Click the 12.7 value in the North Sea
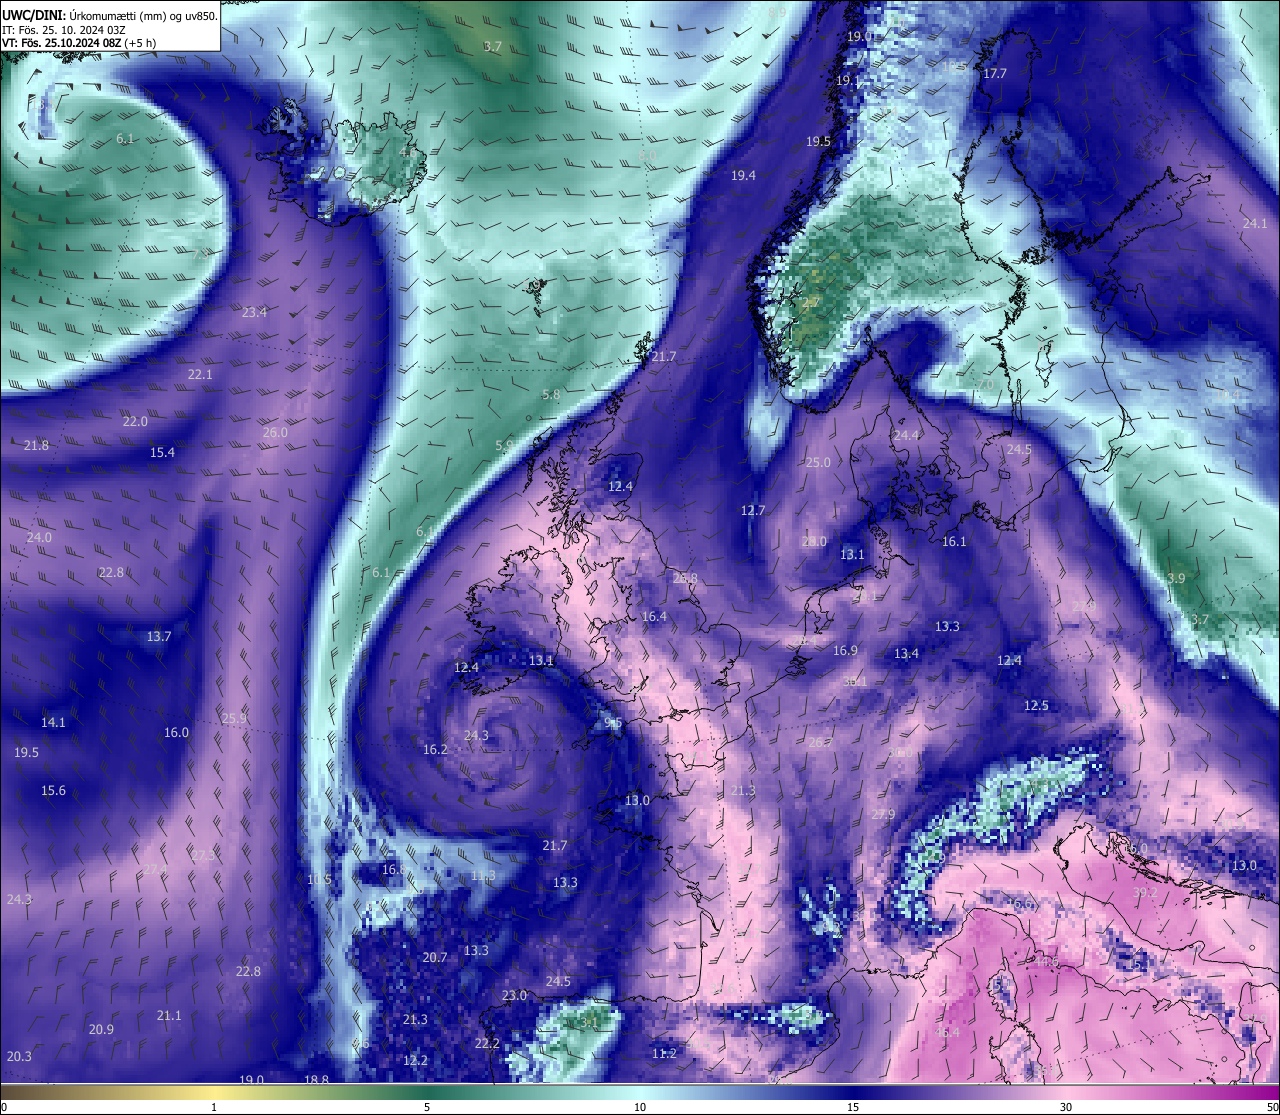Viewport: 1280px width, 1115px height. (753, 510)
